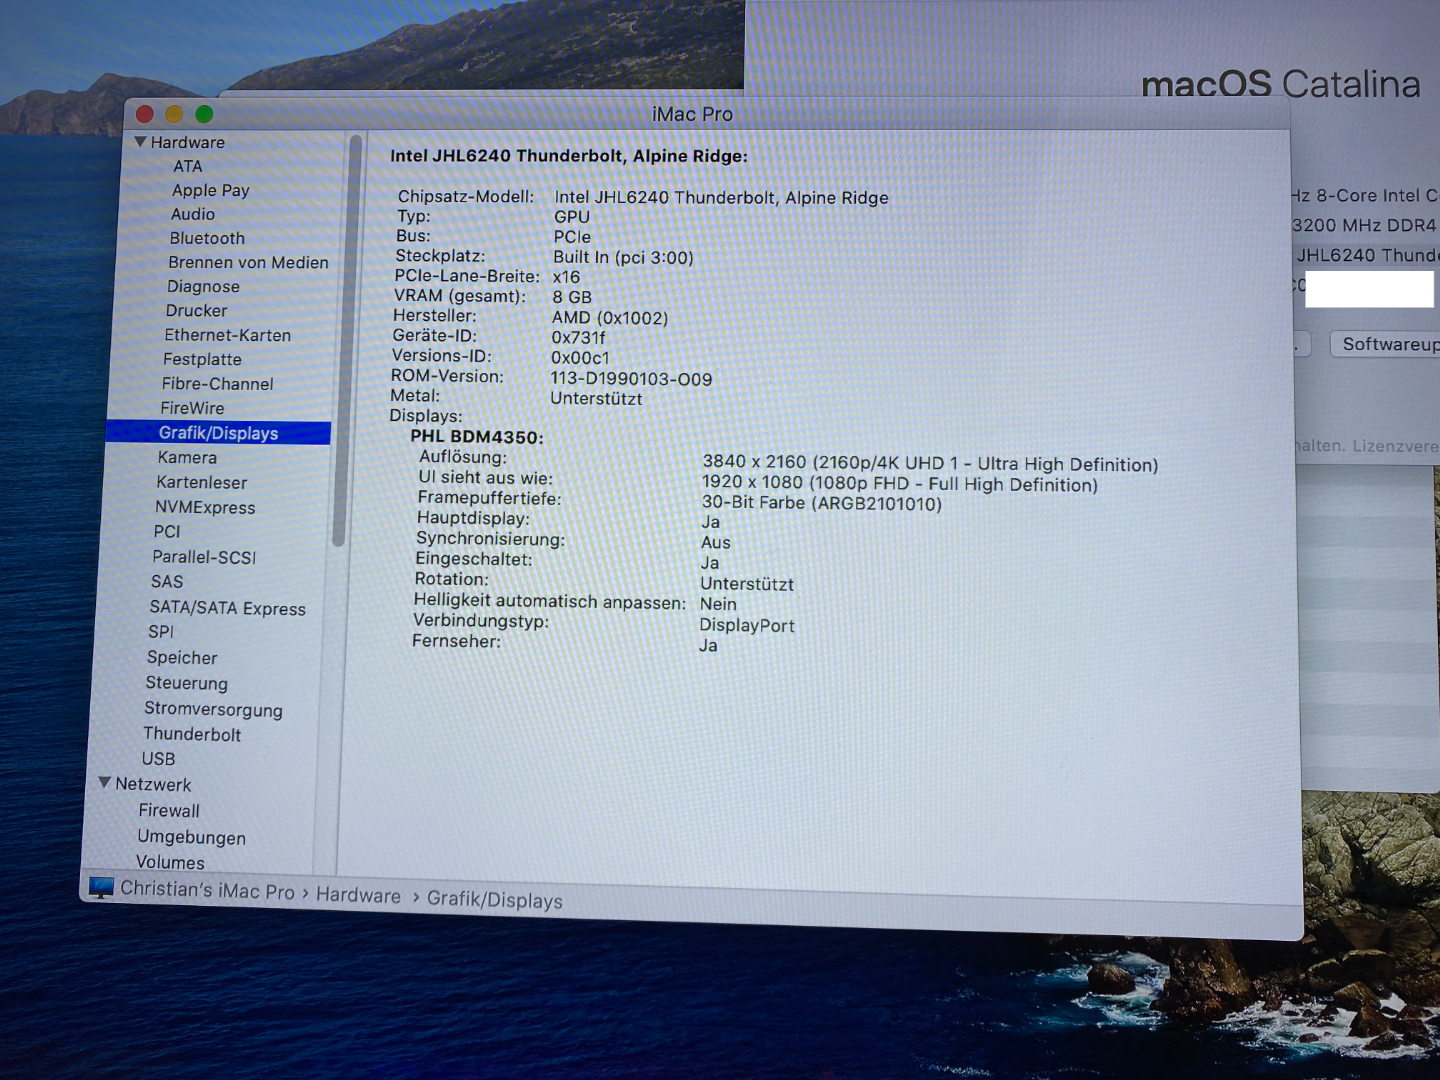Click the 30-Bit Farbe framebuffer value
Screen dimensions: 1440x1080
point(822,503)
